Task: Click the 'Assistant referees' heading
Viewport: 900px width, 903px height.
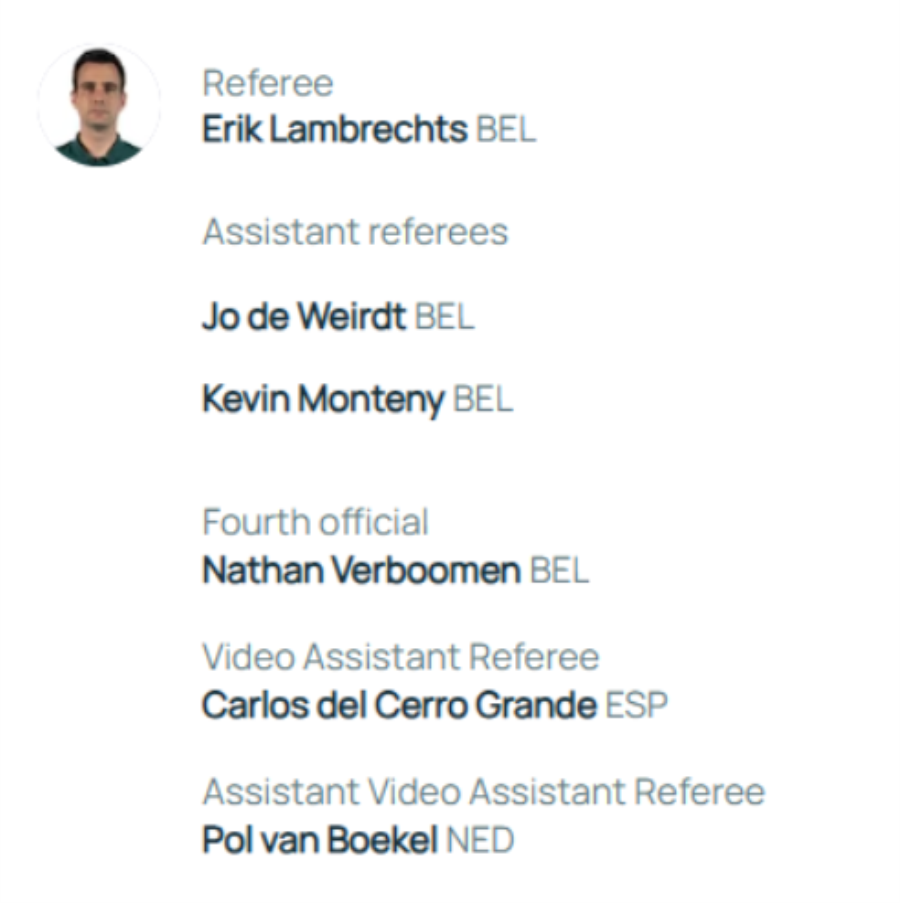Action: [355, 232]
